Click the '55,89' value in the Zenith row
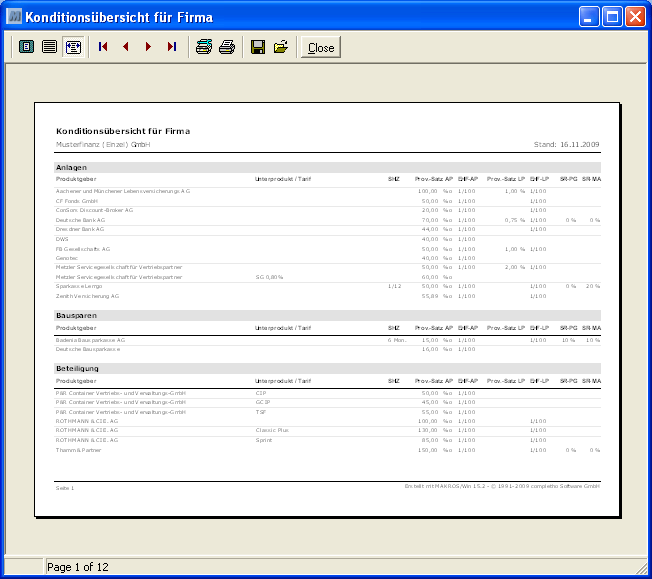This screenshot has height=579, width=652. [x=430, y=296]
